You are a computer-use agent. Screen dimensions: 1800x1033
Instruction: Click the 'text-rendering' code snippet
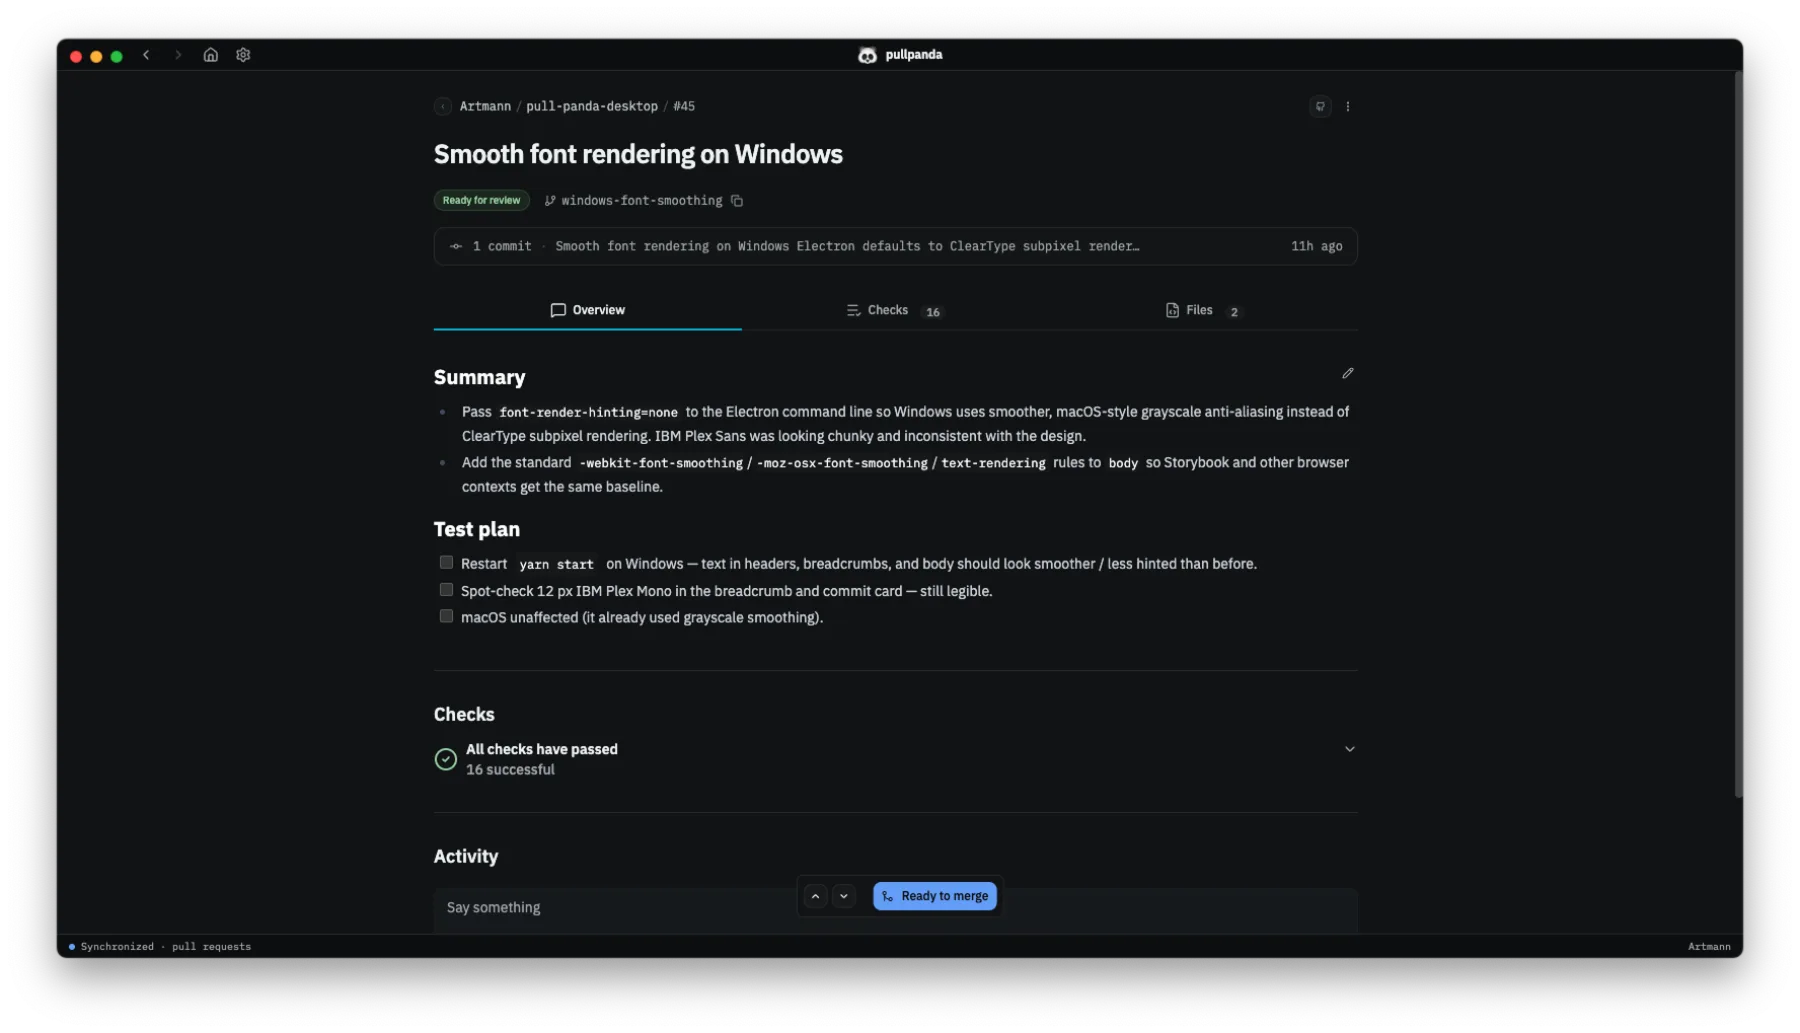pos(993,463)
